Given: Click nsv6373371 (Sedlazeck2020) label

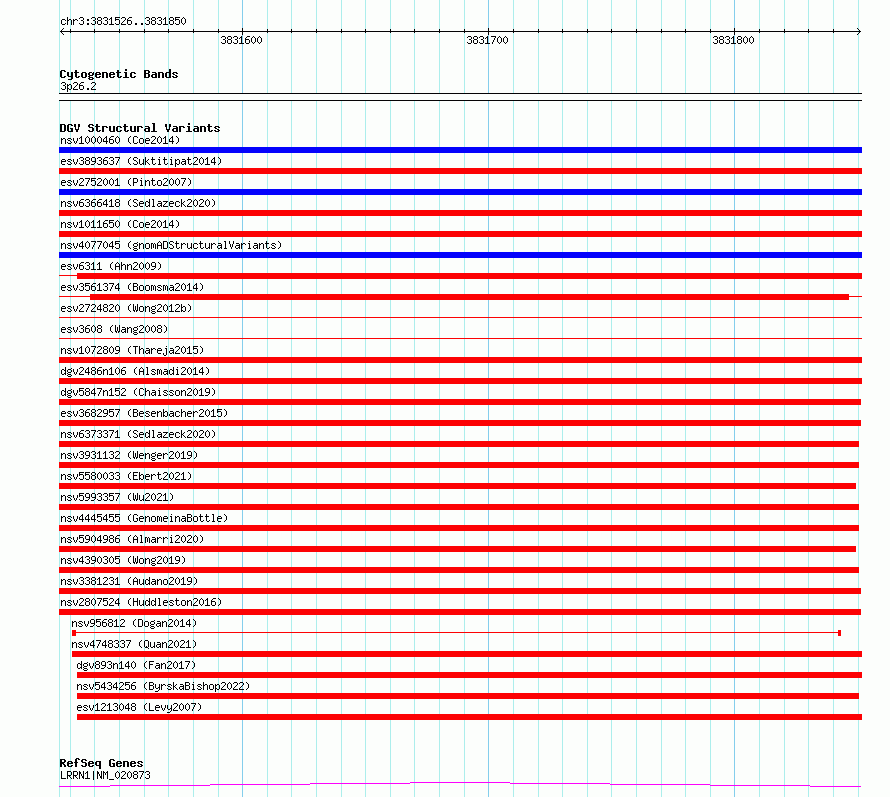Looking at the screenshot, I should coord(138,434).
